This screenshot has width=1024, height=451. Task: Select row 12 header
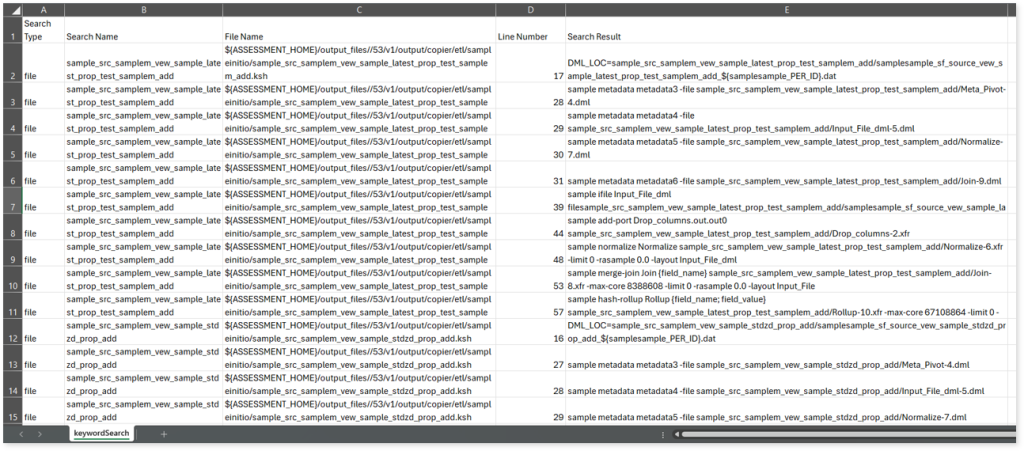click(x=10, y=335)
